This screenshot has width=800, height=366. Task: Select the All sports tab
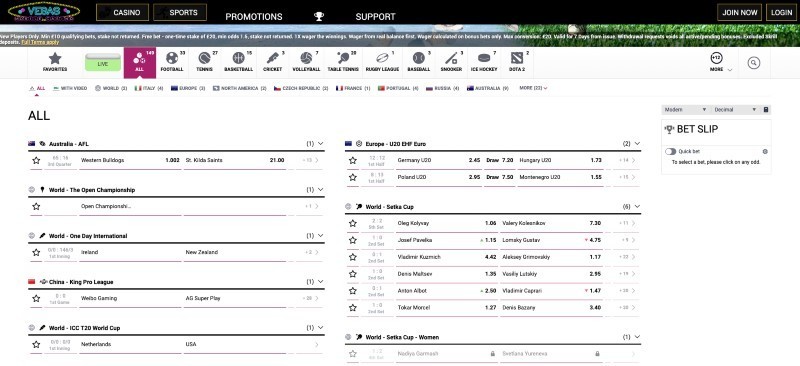pos(140,62)
